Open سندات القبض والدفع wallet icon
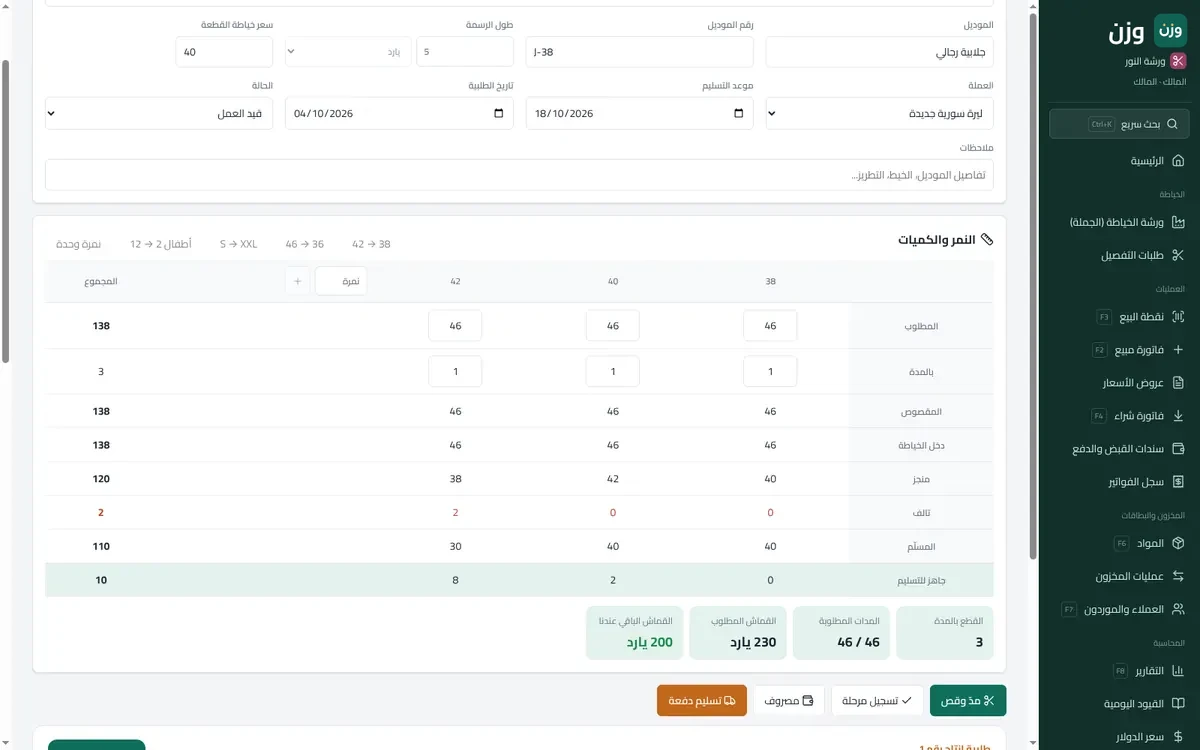This screenshot has height=750, width=1200. pos(1178,449)
